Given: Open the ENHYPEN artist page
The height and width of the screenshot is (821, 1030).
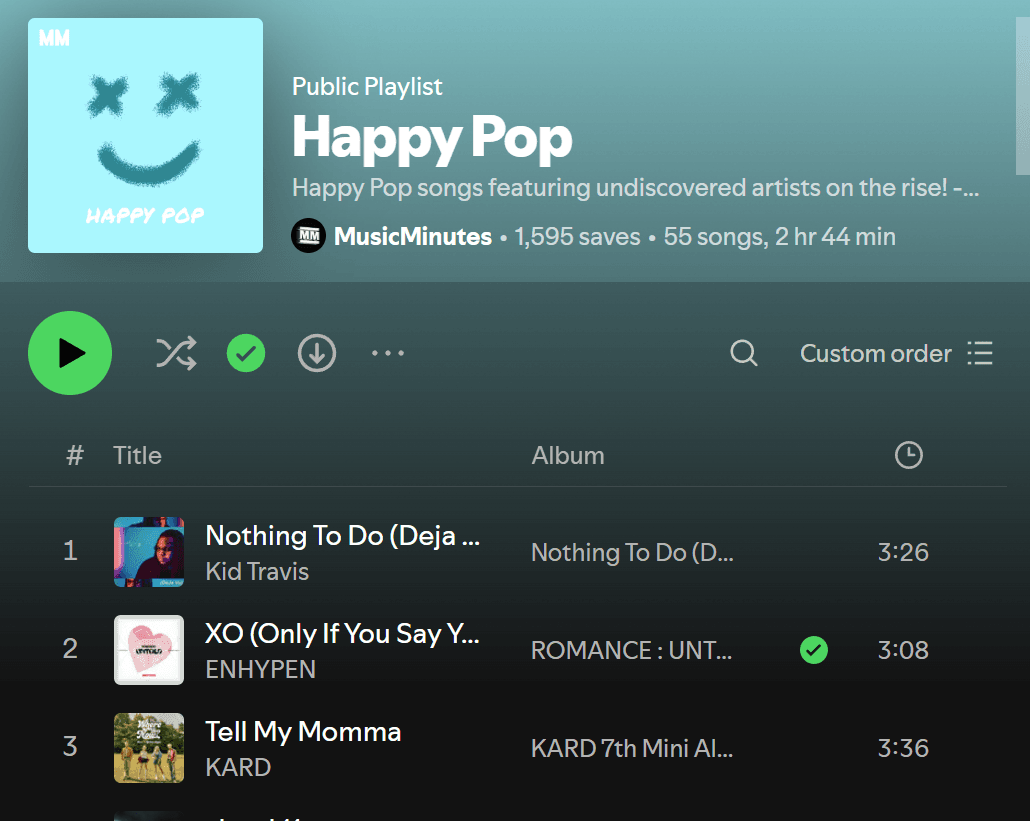Looking at the screenshot, I should point(260,669).
